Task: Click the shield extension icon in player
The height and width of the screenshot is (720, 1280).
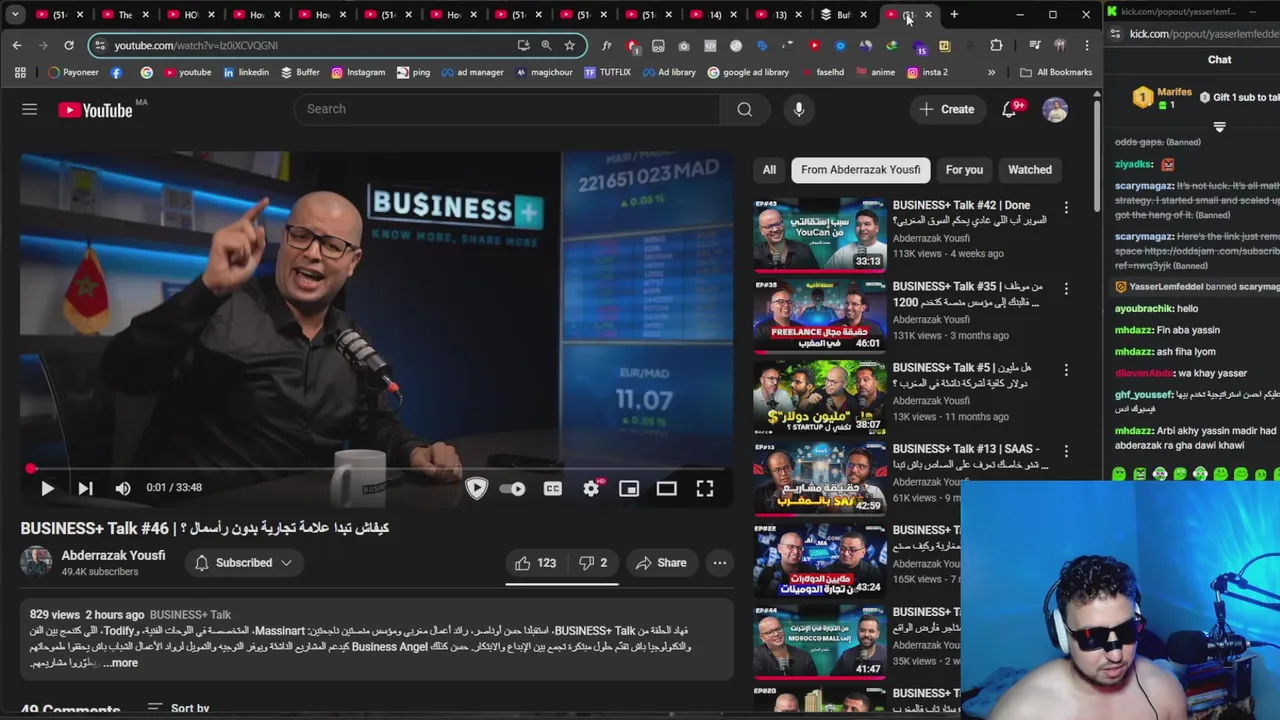Action: click(476, 488)
